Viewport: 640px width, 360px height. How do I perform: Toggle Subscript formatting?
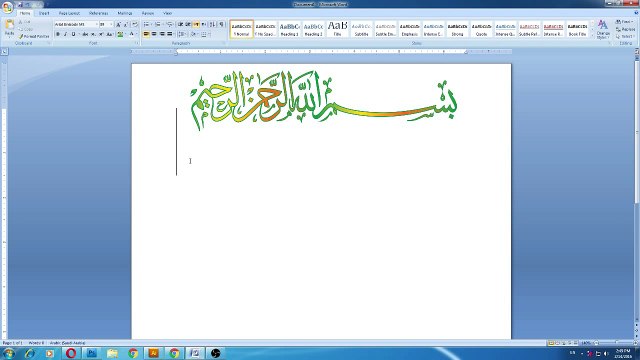tap(93, 34)
